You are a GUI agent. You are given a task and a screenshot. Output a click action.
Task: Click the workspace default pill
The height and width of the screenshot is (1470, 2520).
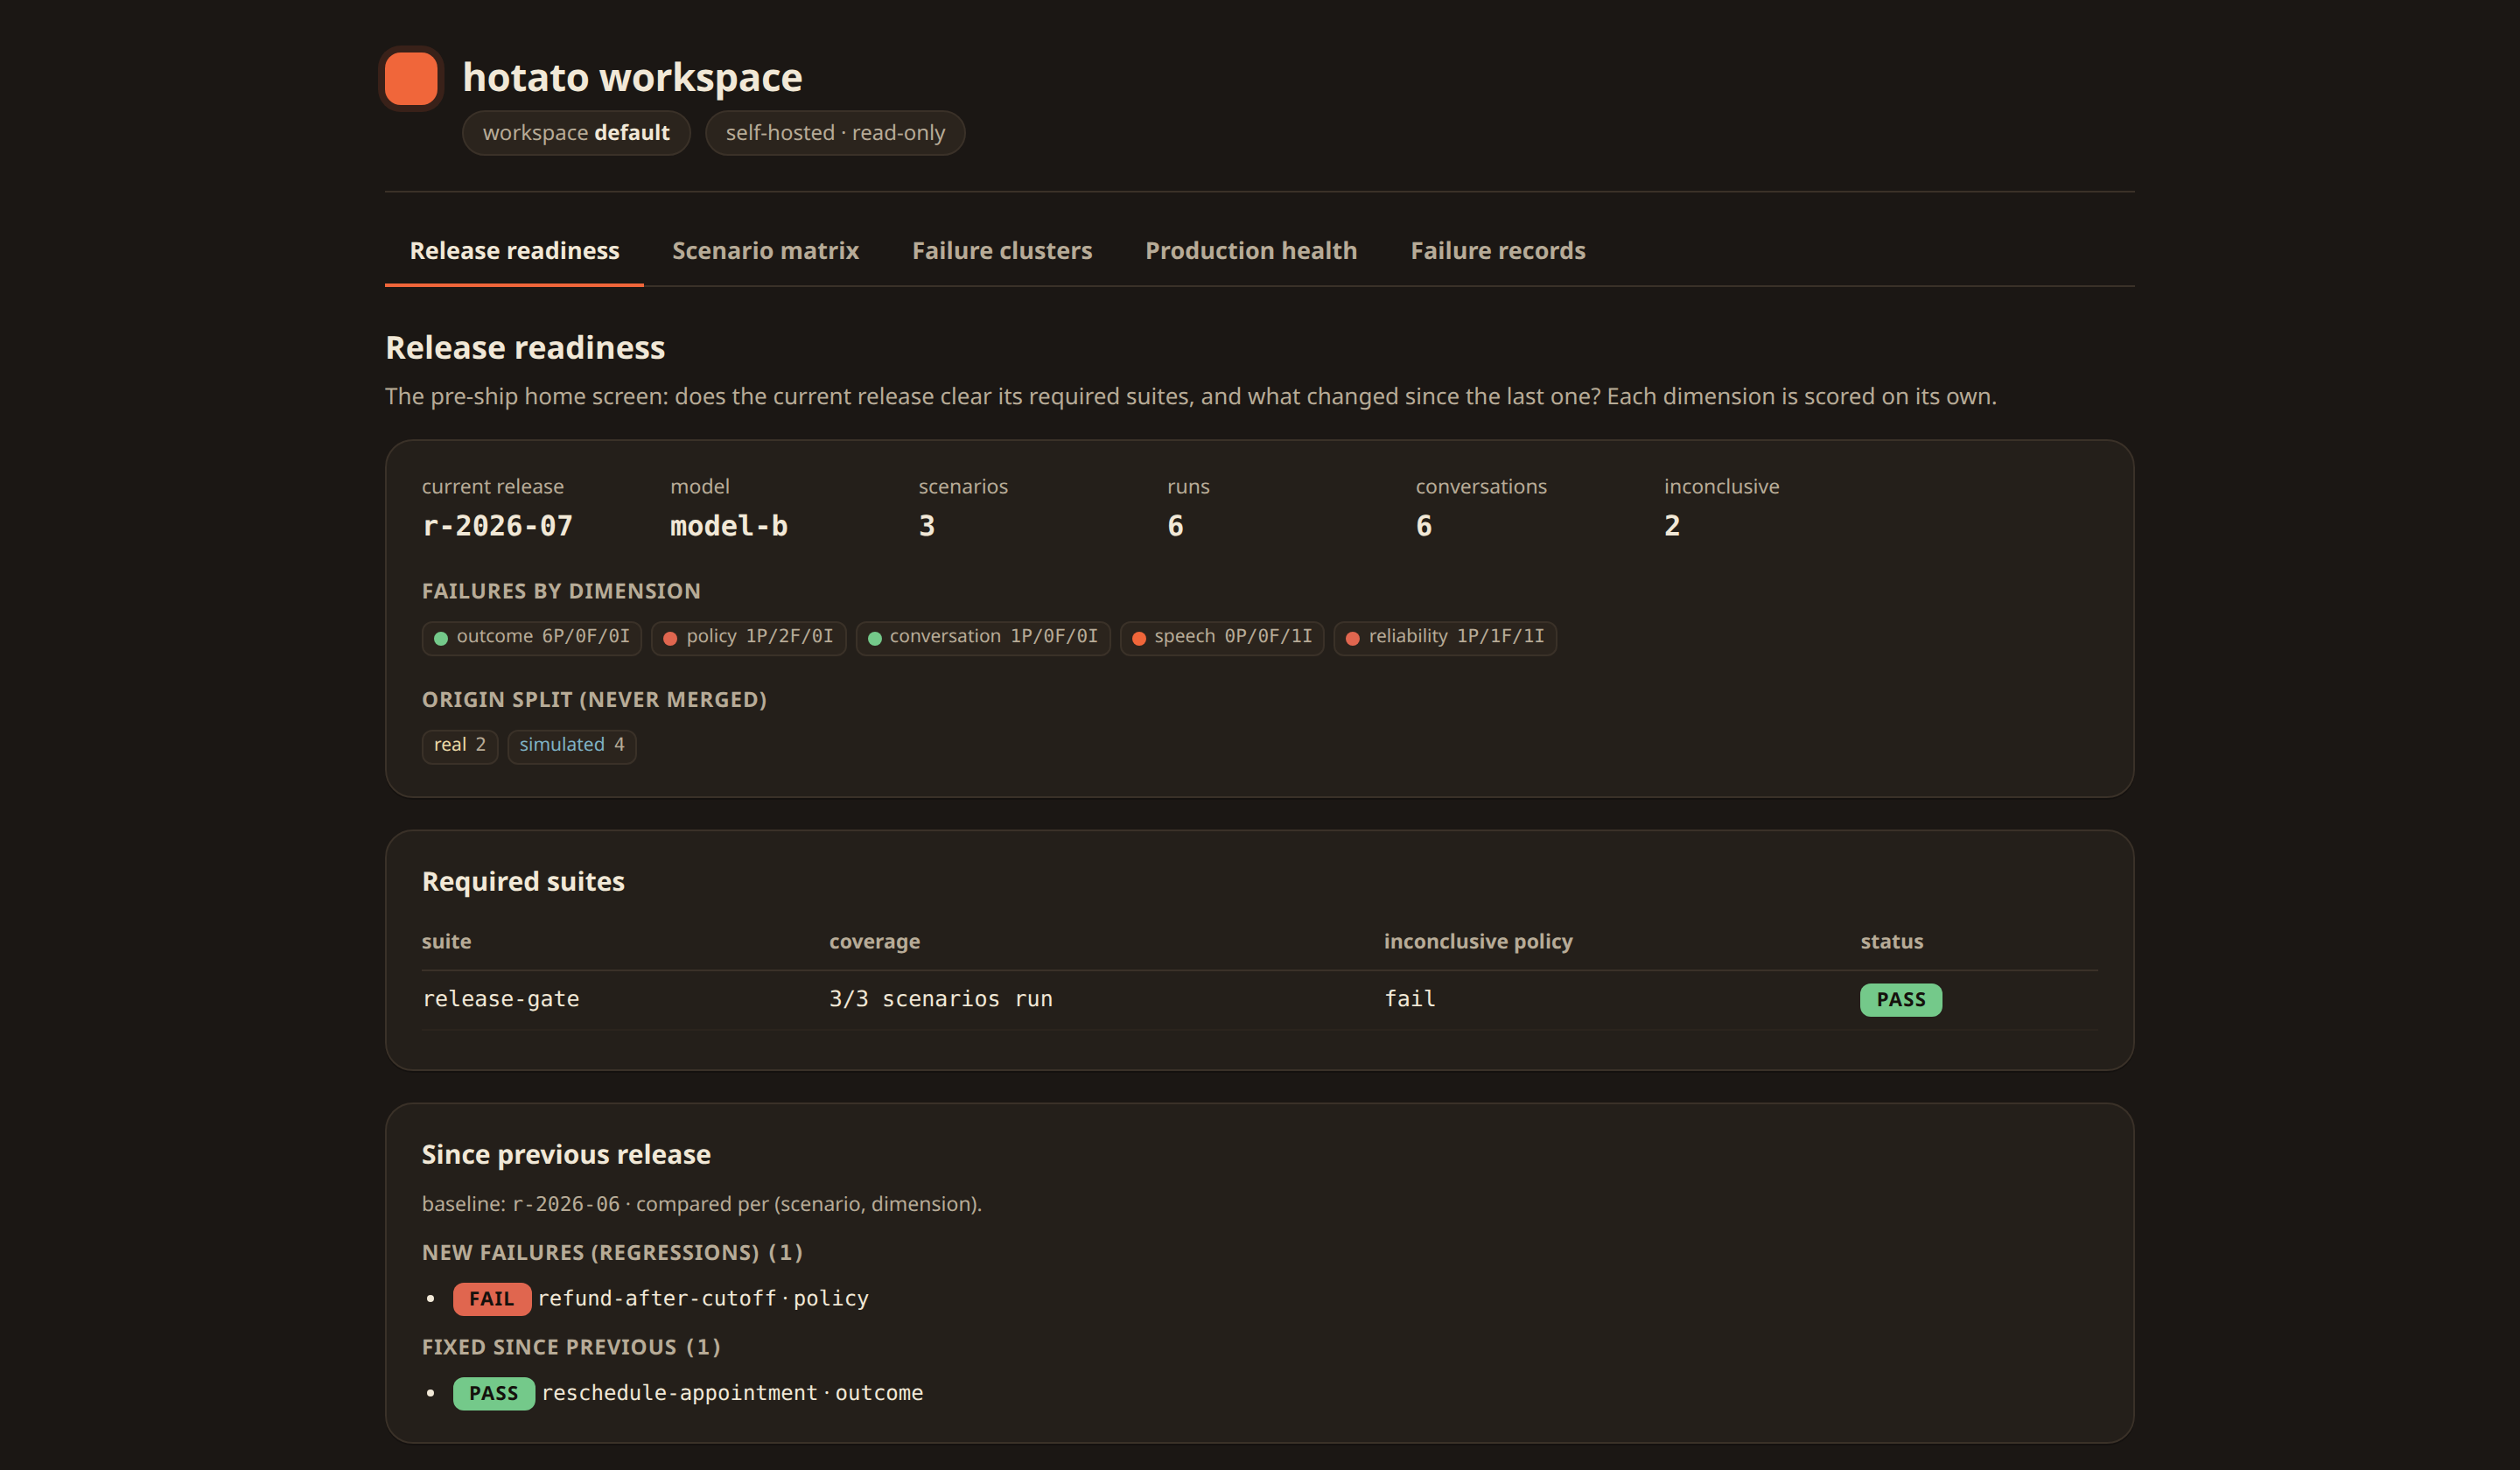[576, 133]
